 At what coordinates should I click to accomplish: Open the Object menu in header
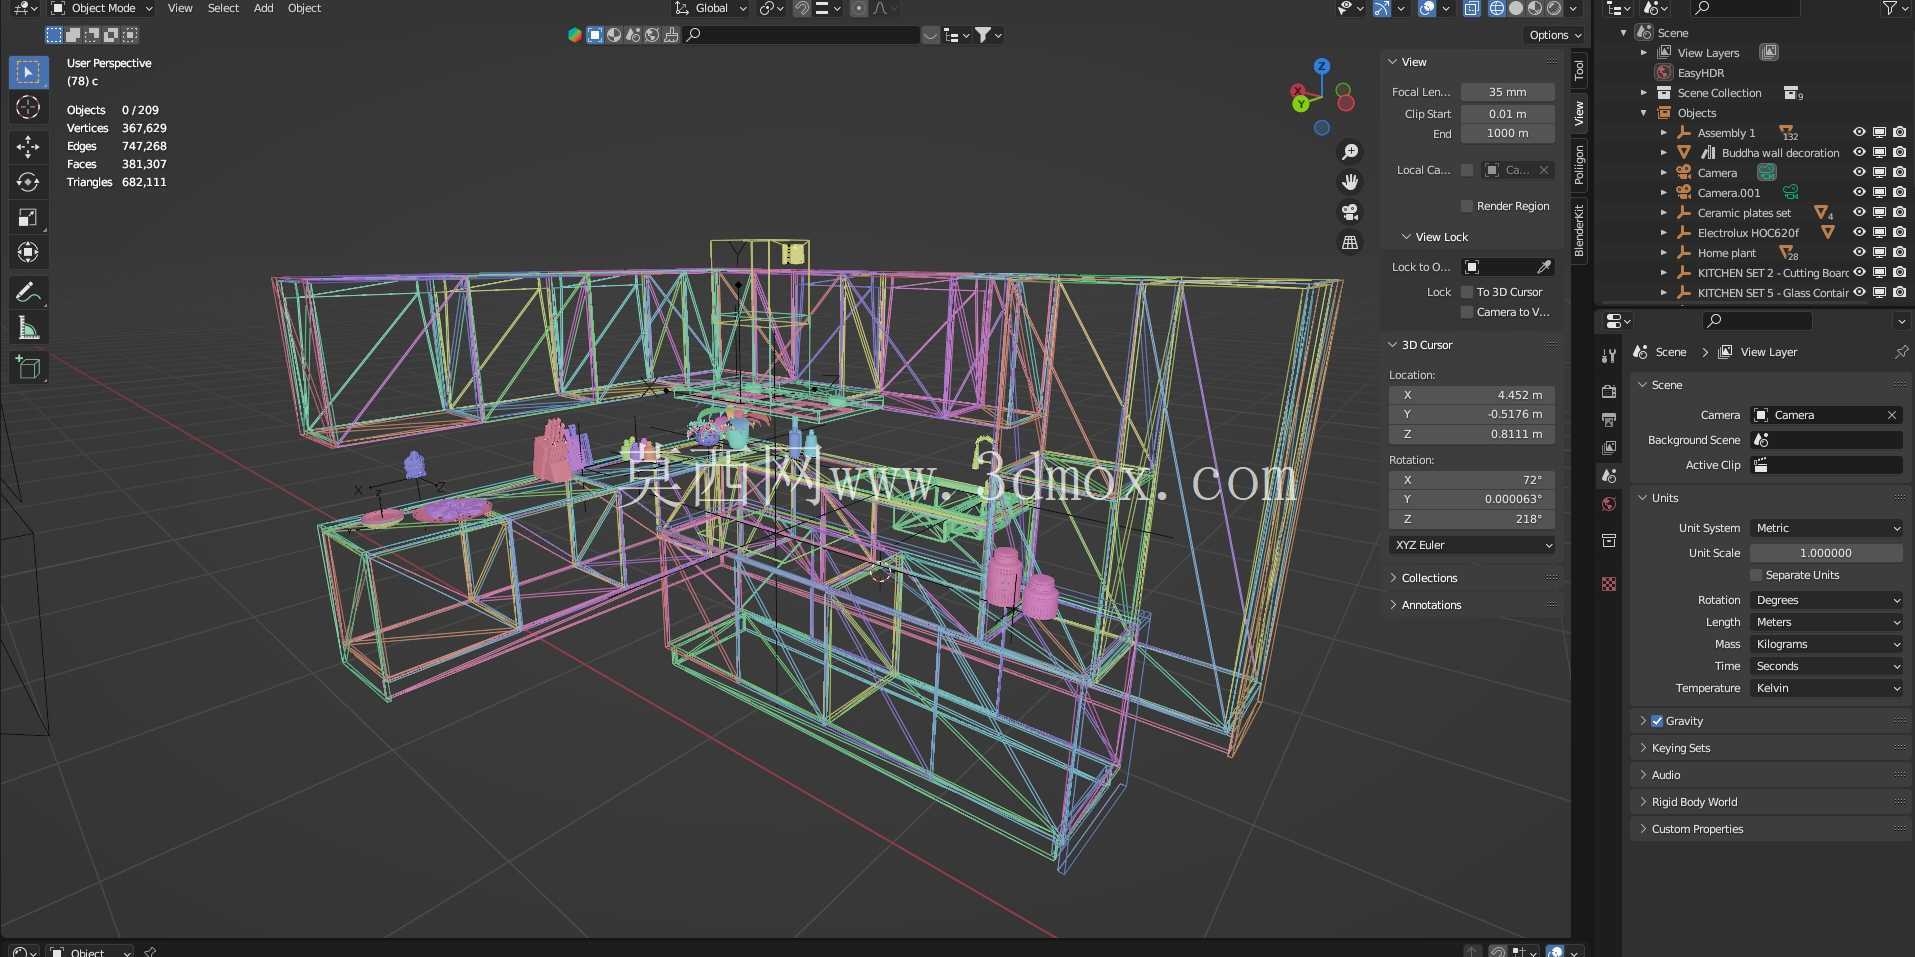tap(304, 8)
